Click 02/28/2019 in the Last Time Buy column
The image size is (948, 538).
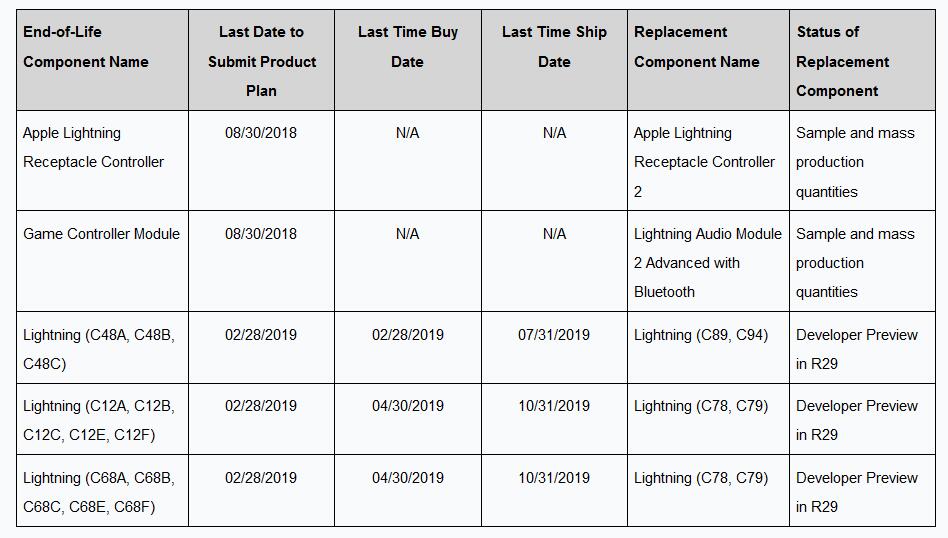click(x=407, y=335)
